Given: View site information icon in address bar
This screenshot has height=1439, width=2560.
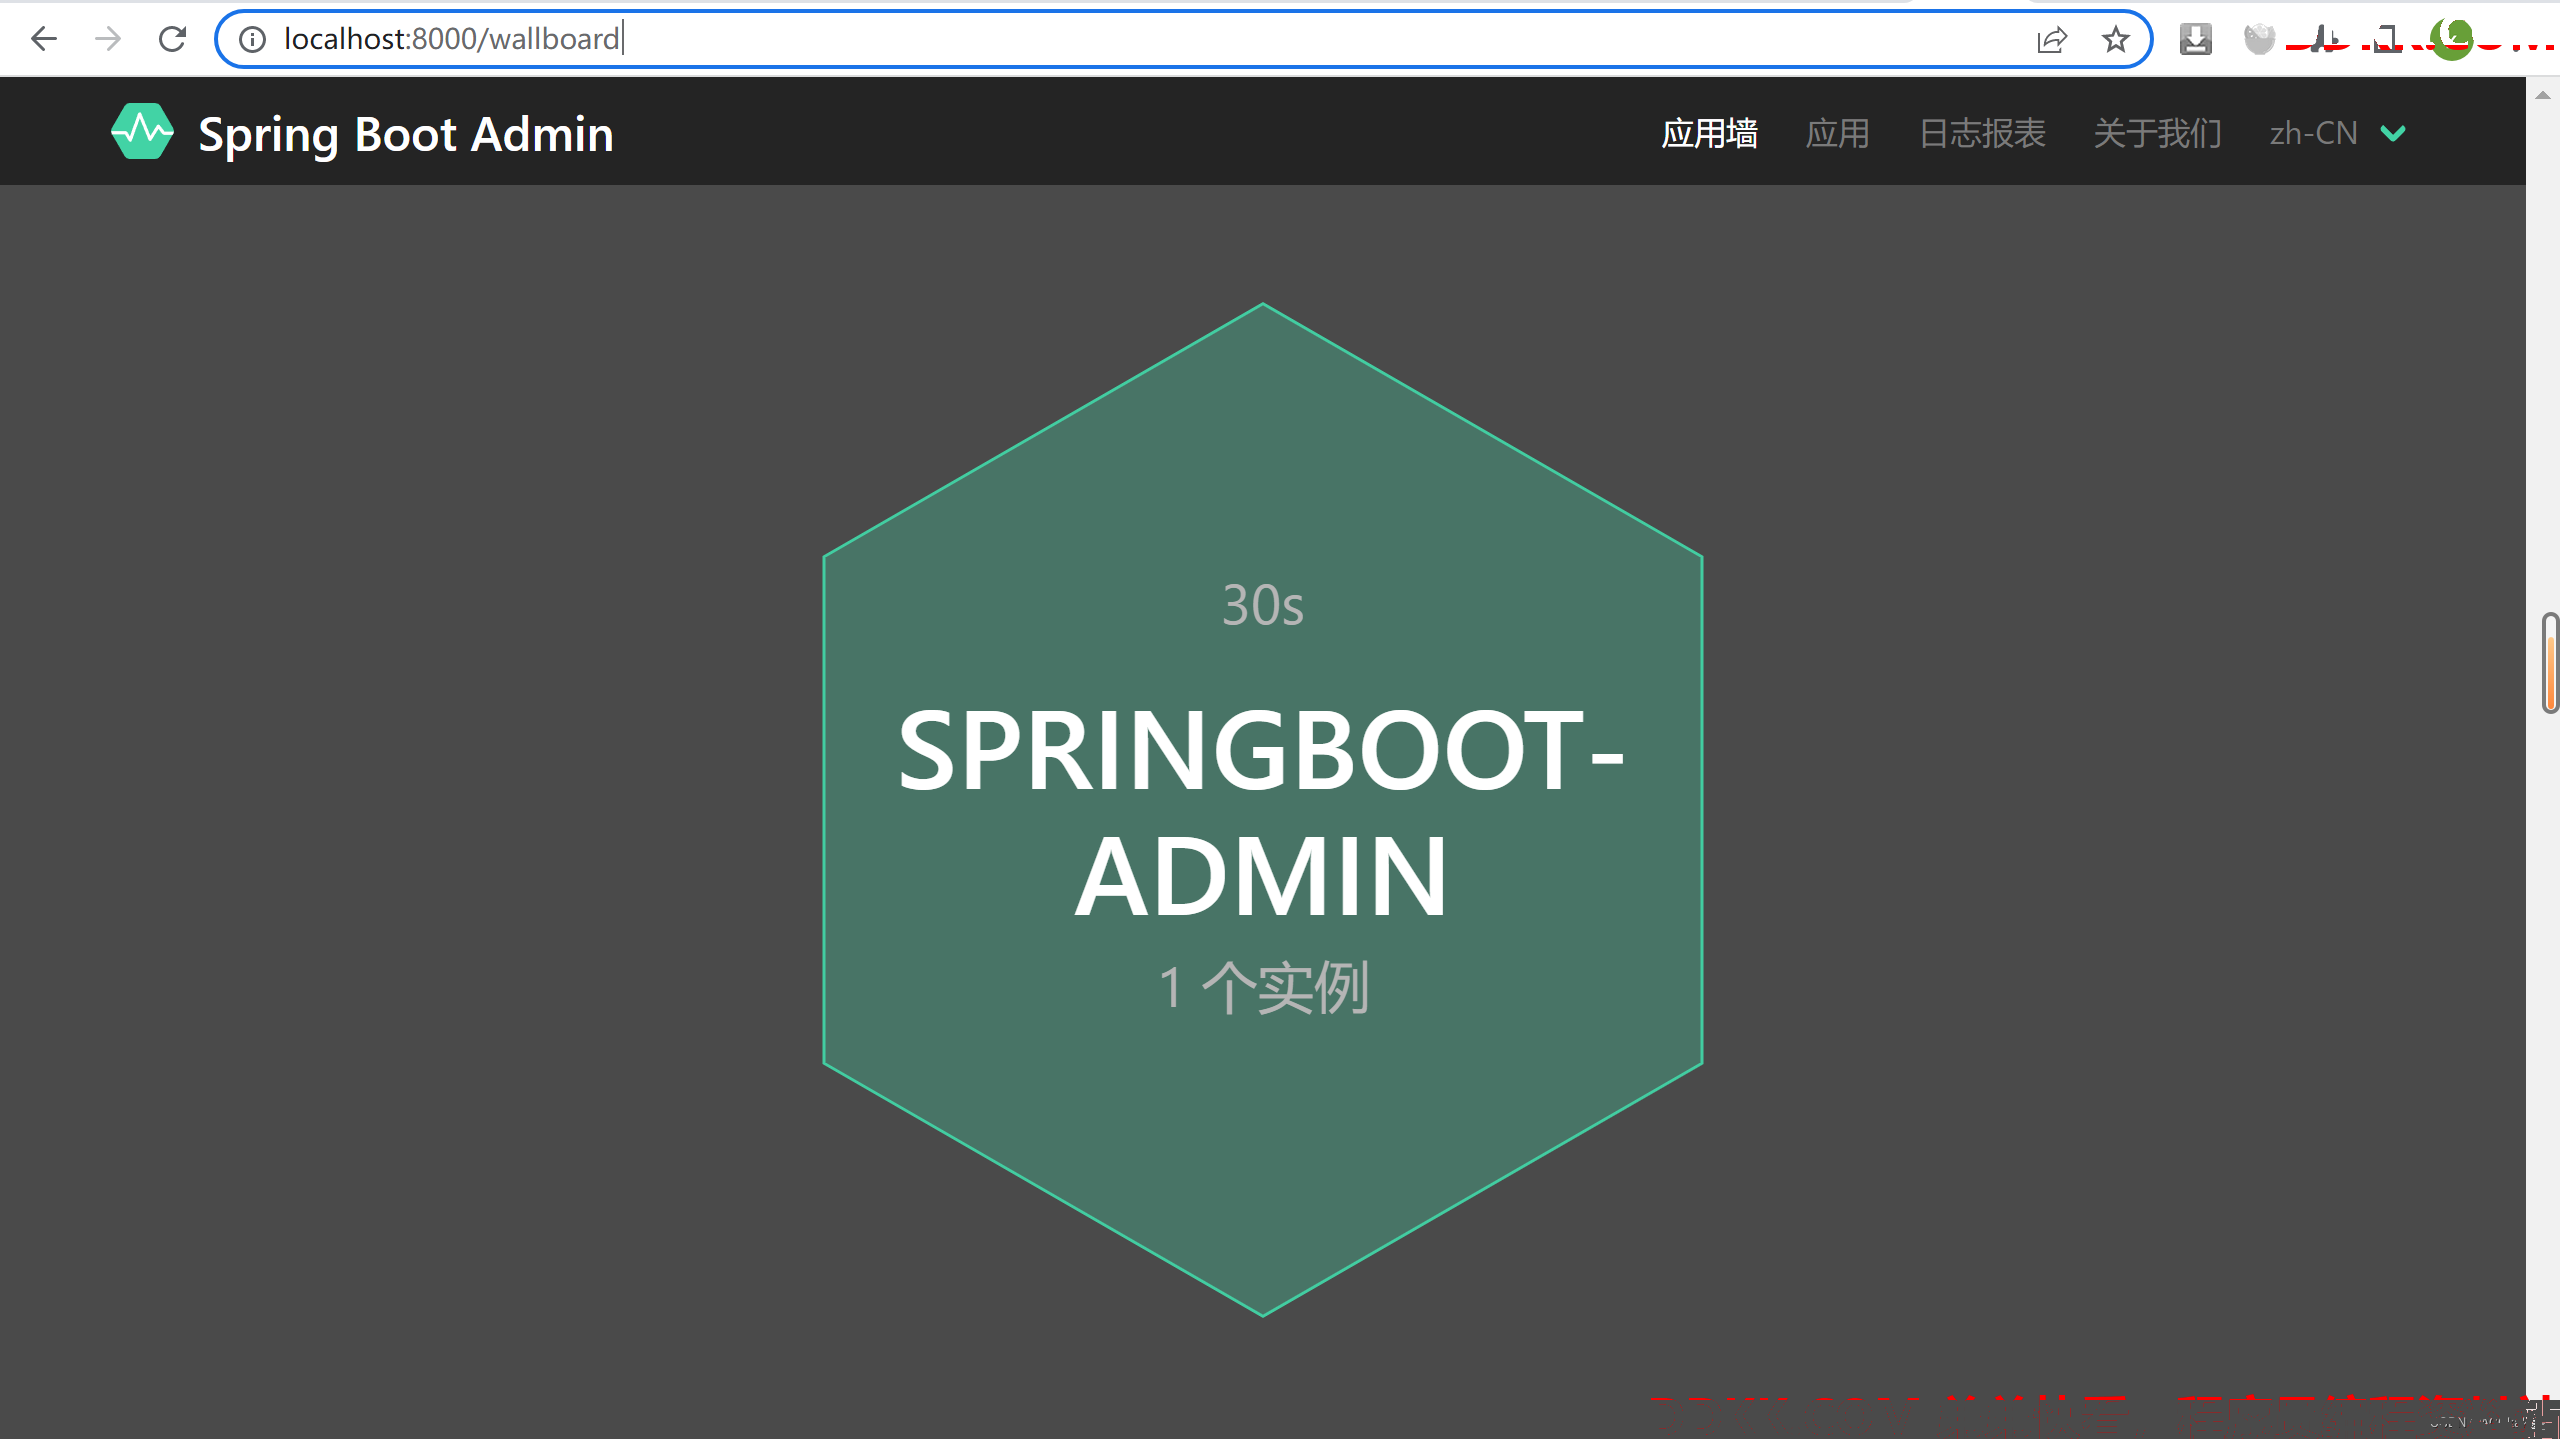Looking at the screenshot, I should [252, 39].
